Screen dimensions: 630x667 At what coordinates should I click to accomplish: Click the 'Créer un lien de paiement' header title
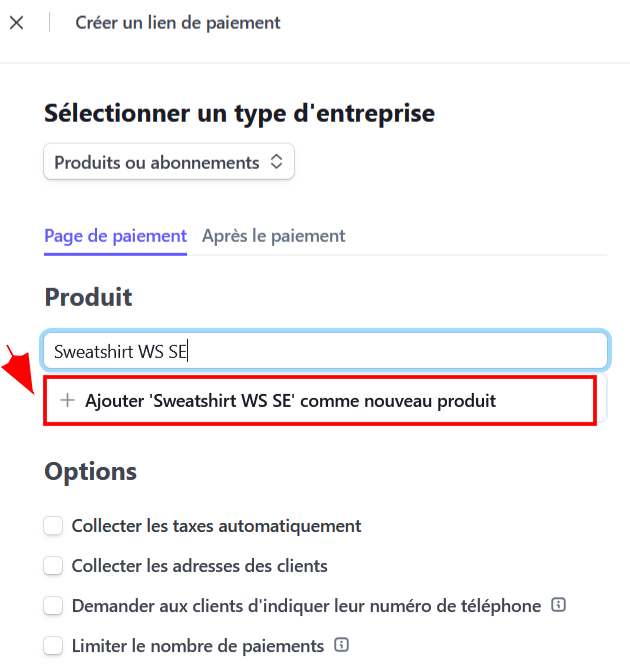[x=178, y=23]
